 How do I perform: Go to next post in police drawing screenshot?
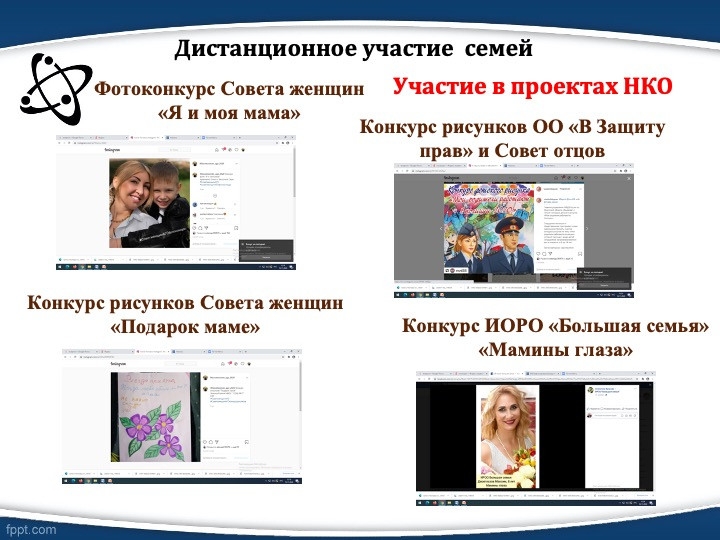587,228
